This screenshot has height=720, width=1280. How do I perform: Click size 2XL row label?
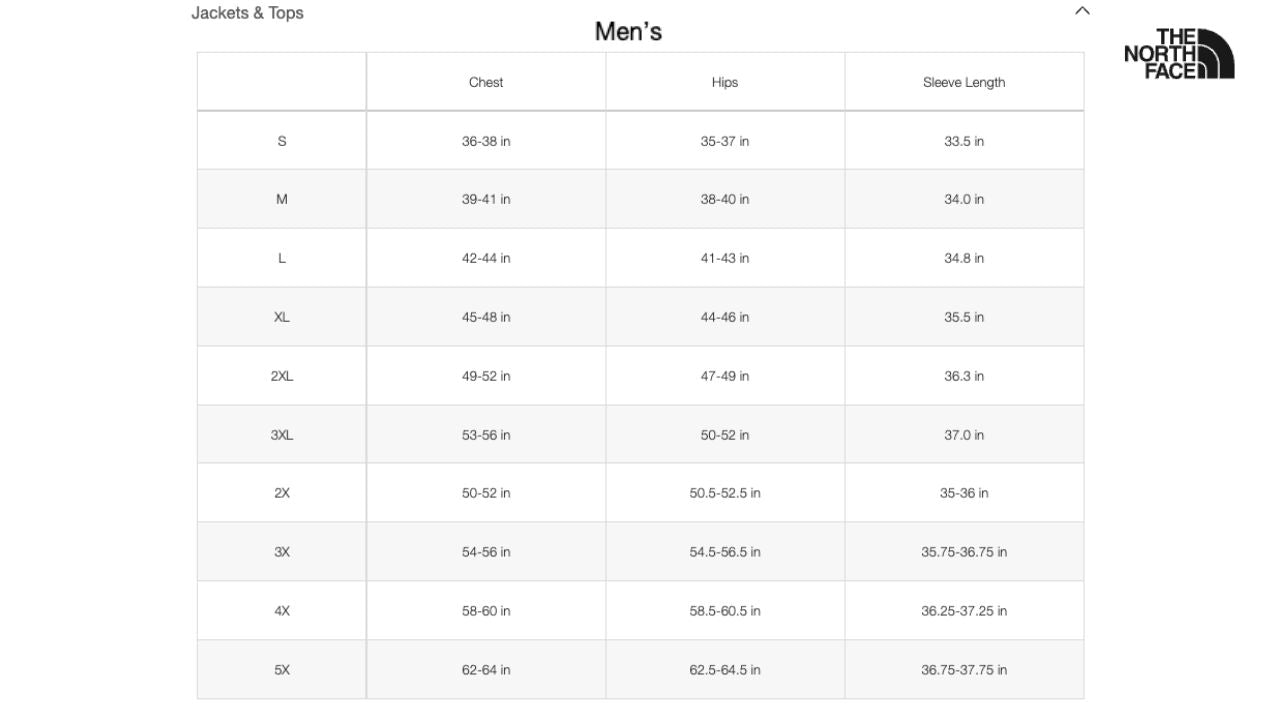tap(282, 376)
